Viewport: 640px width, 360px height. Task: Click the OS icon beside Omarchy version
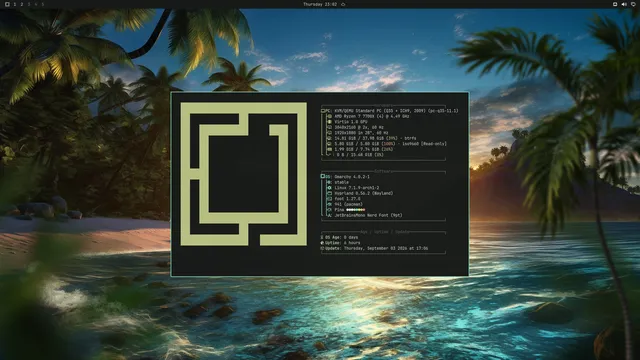pos(323,176)
